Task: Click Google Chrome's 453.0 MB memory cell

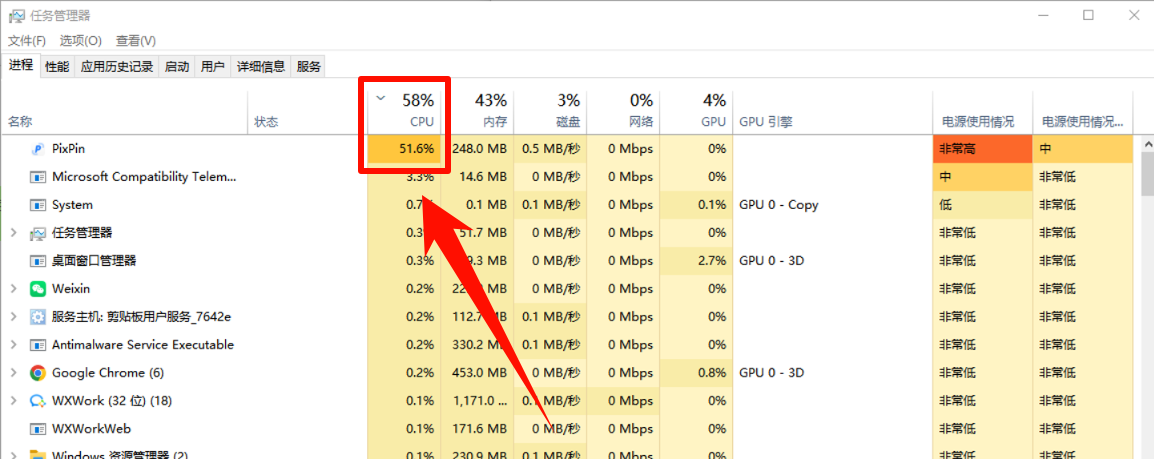Action: (477, 373)
